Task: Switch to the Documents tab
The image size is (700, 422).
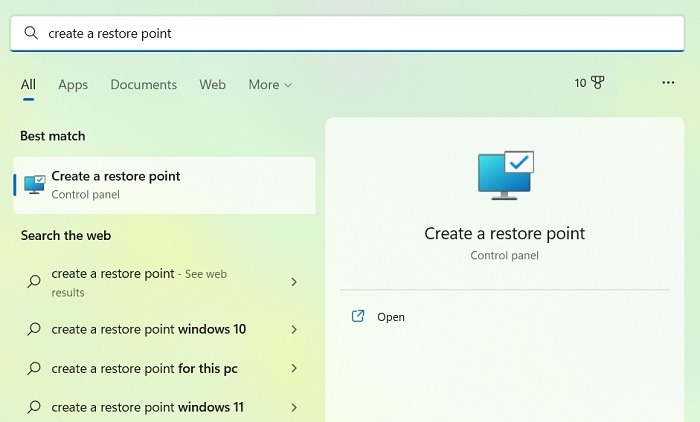Action: point(143,84)
